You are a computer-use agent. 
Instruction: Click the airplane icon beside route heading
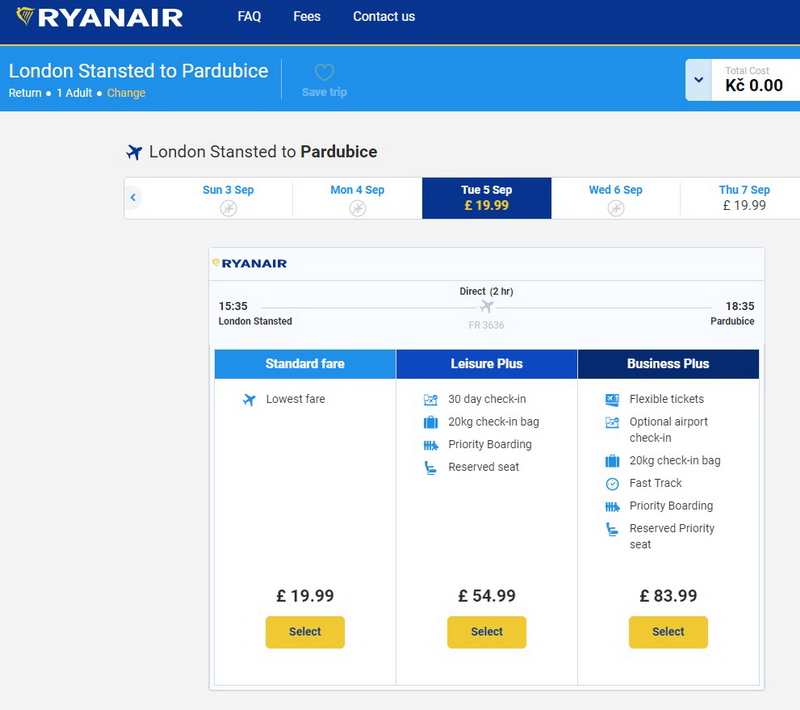[134, 152]
